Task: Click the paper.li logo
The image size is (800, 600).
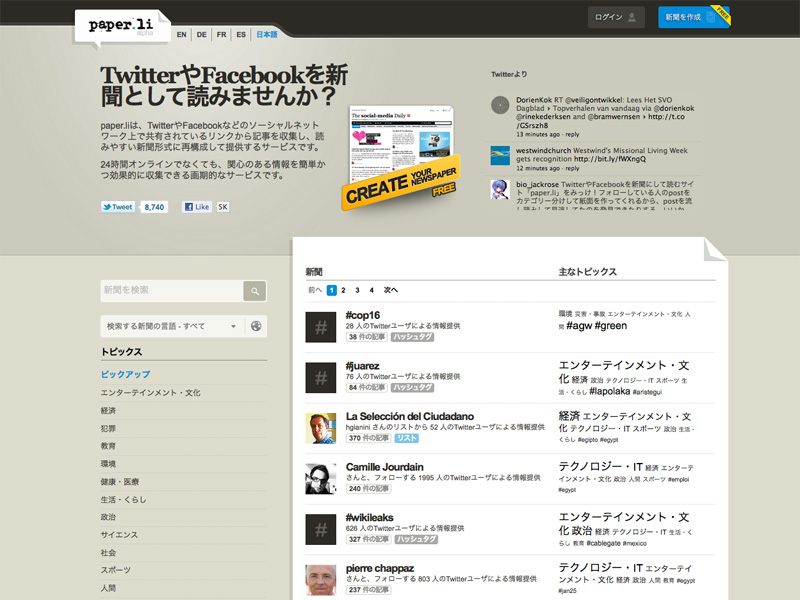Action: pos(121,26)
